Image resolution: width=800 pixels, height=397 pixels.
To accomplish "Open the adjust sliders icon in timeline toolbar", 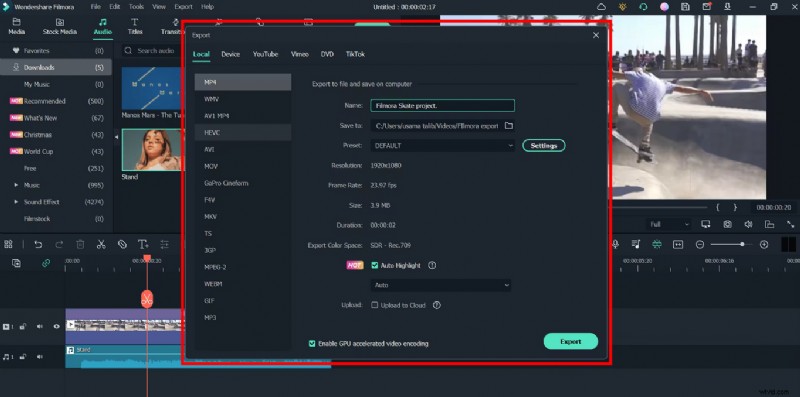I will pos(164,244).
